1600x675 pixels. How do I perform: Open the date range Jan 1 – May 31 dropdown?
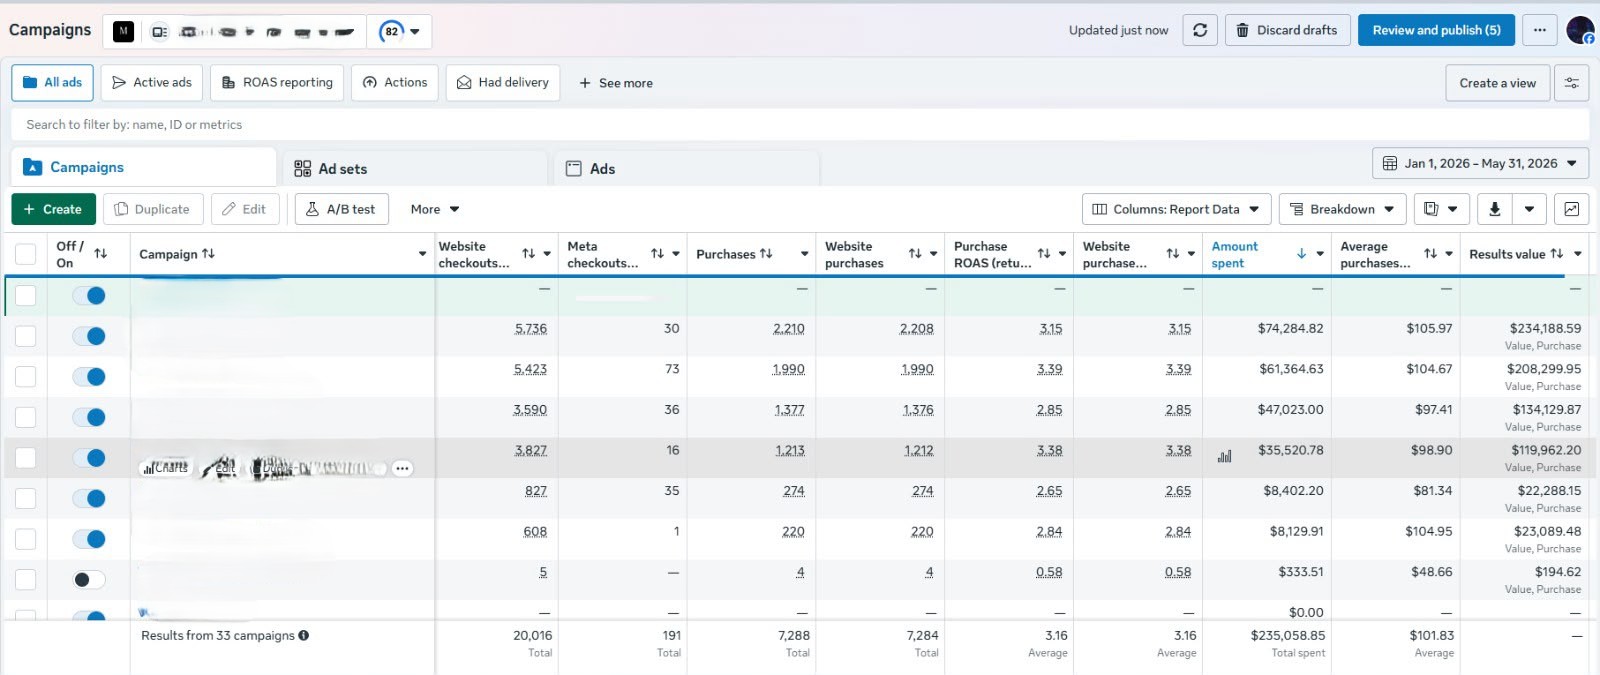(x=1480, y=163)
